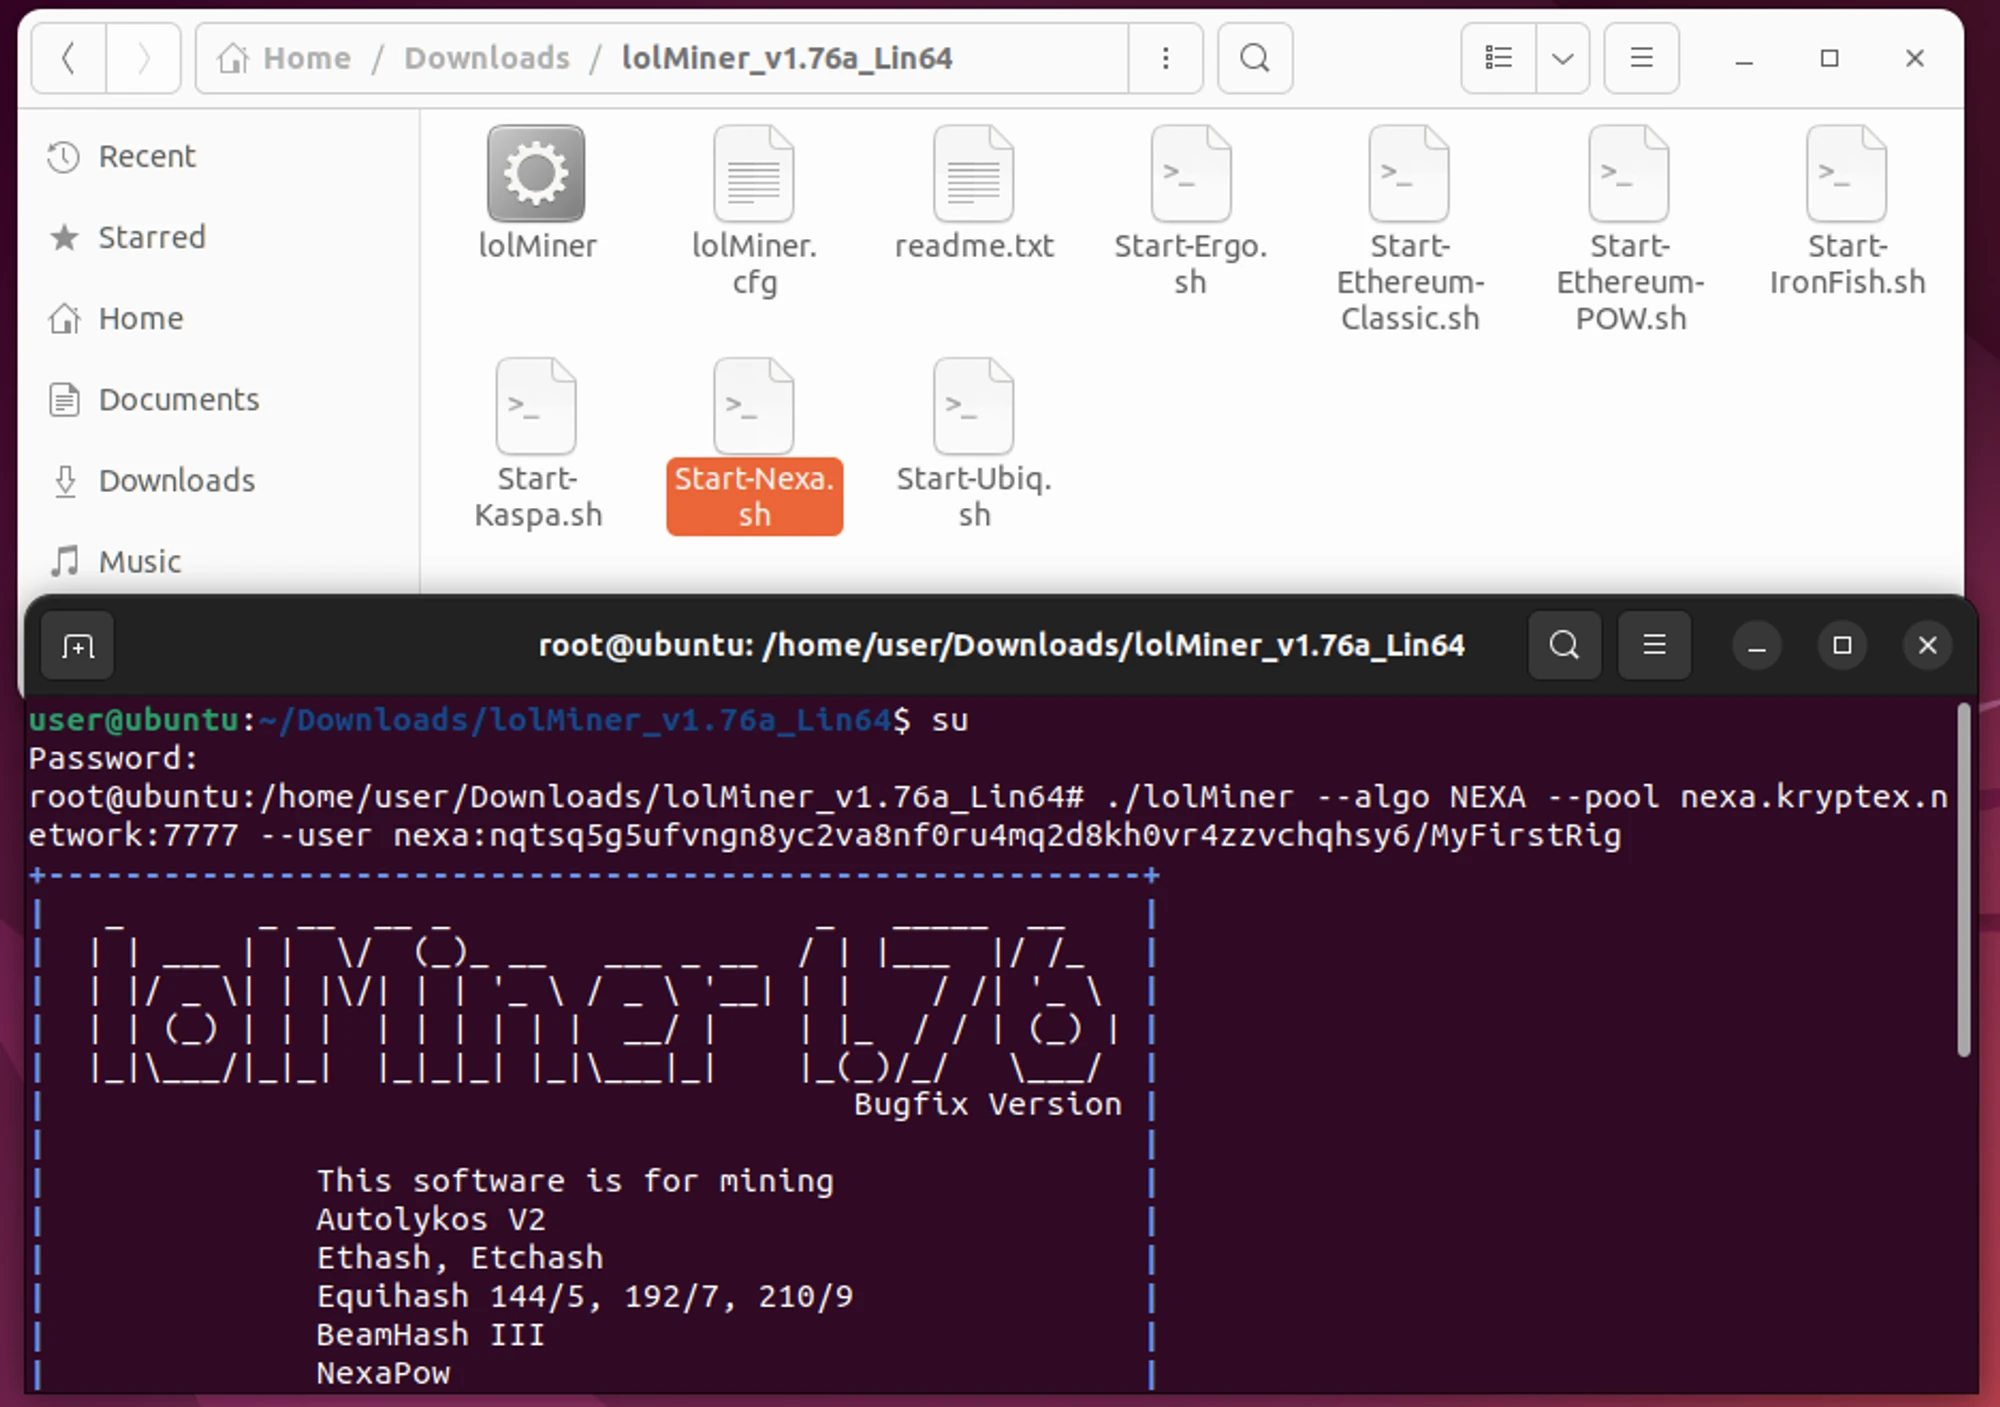Open the terminal hamburger menu
The height and width of the screenshot is (1407, 2000).
tap(1654, 645)
